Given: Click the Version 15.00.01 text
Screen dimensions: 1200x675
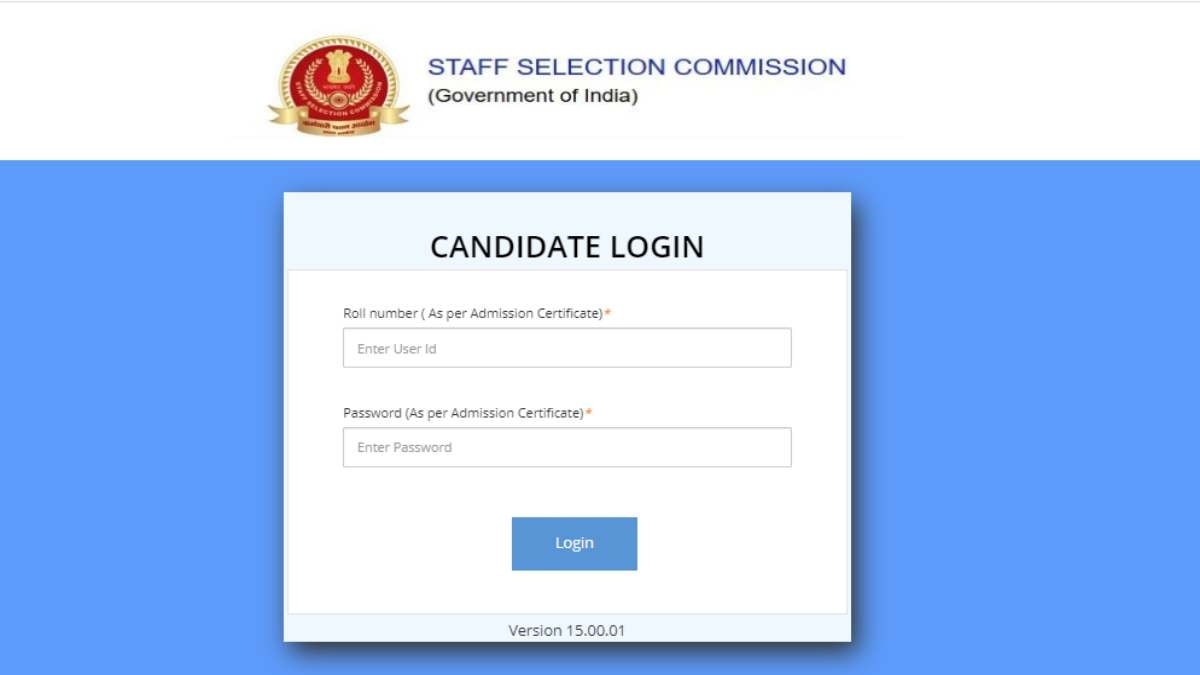Looking at the screenshot, I should point(567,630).
